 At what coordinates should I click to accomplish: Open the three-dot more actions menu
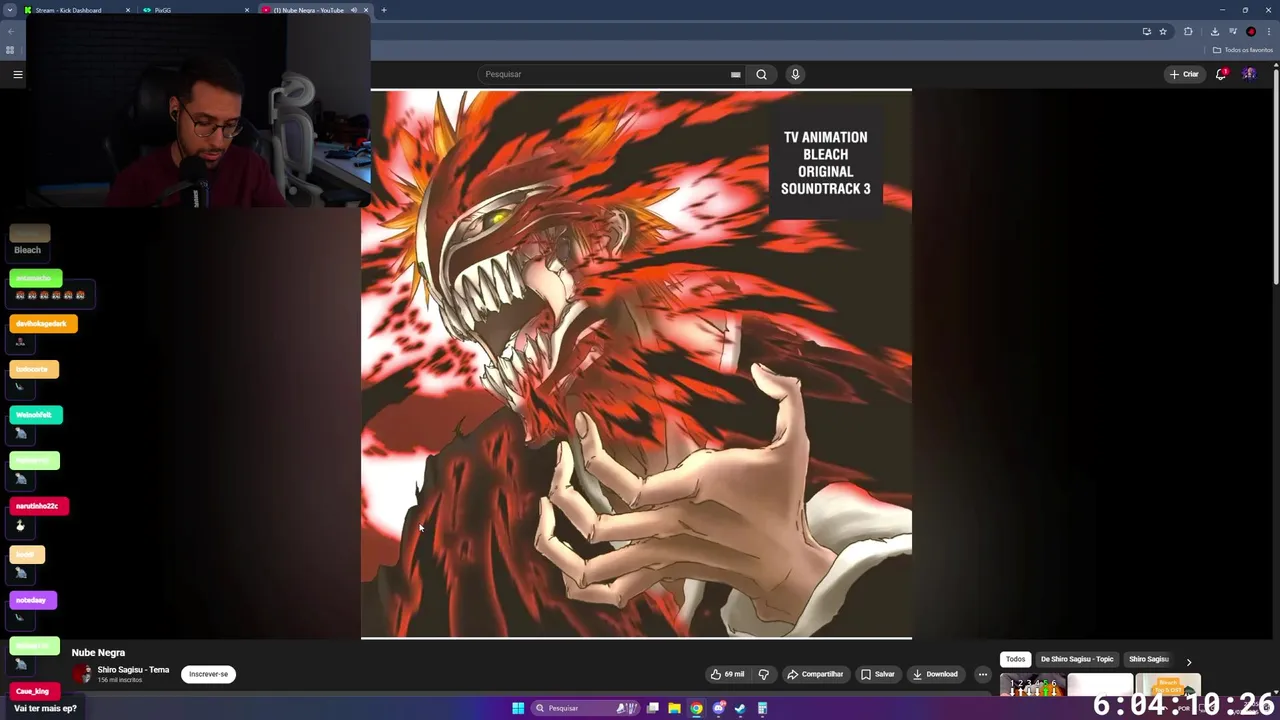point(982,674)
